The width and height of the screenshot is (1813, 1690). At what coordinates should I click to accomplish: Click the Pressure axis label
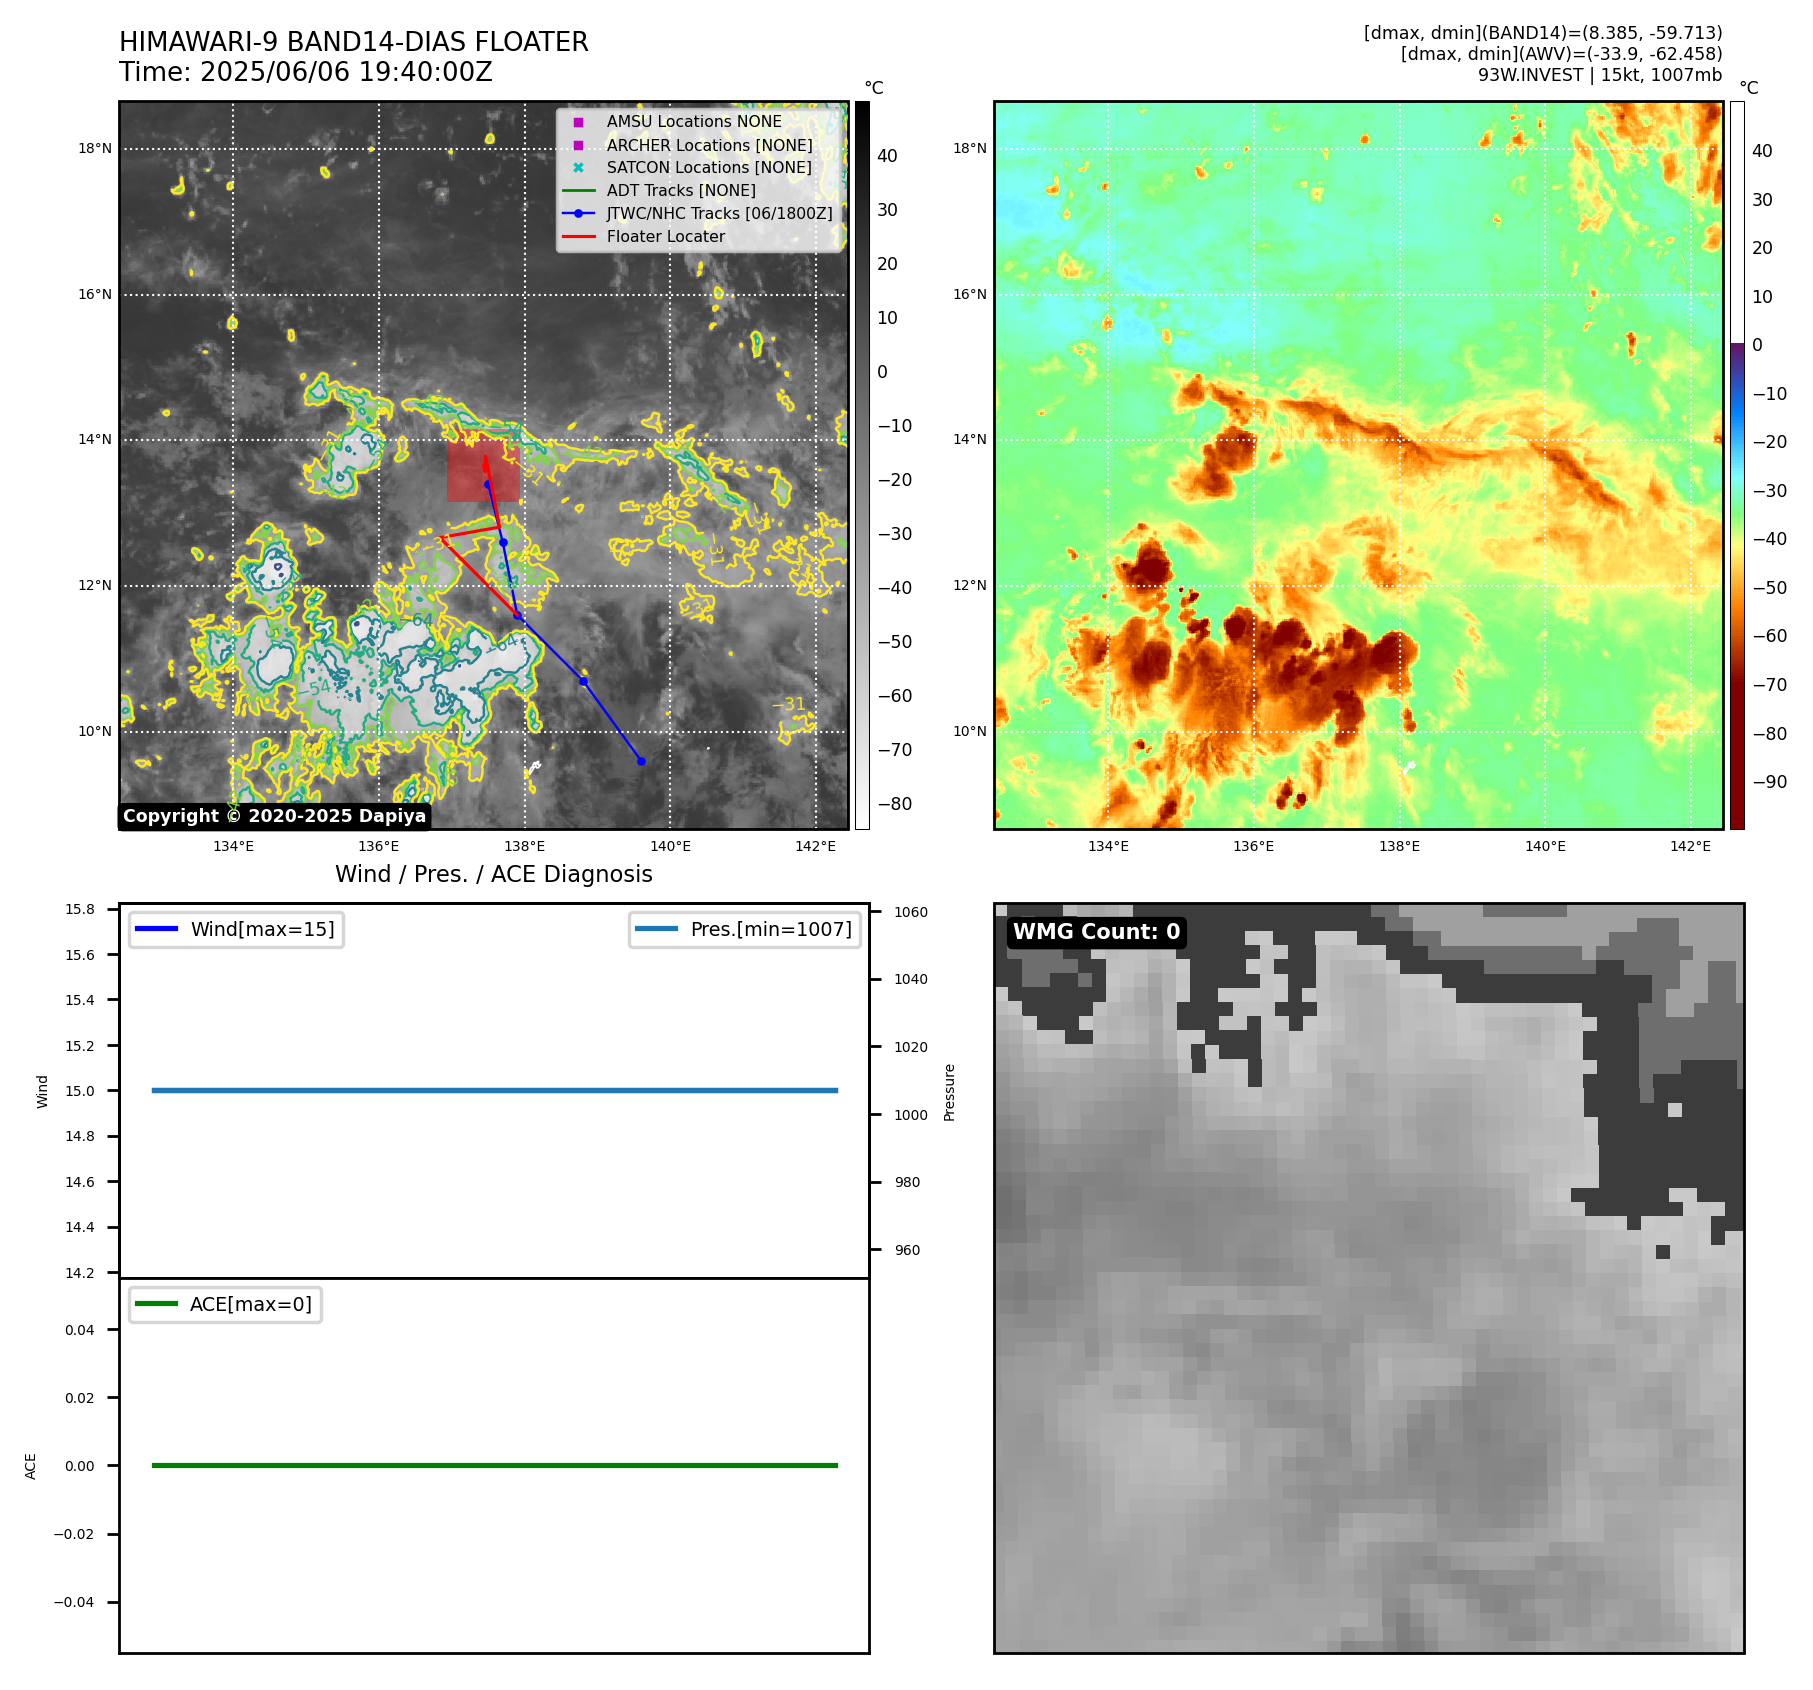950,1092
